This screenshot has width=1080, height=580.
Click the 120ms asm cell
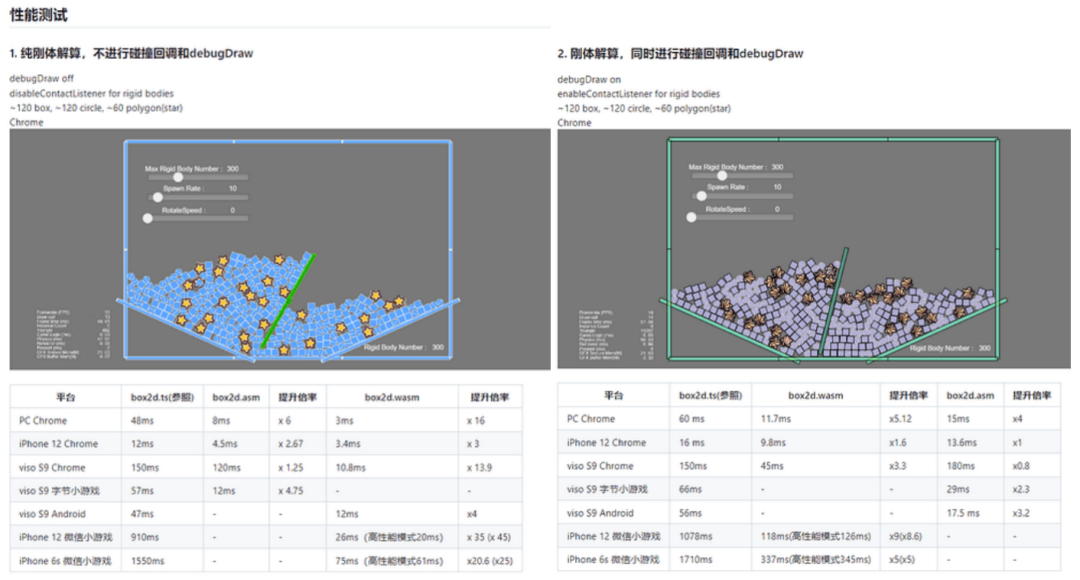click(236, 467)
